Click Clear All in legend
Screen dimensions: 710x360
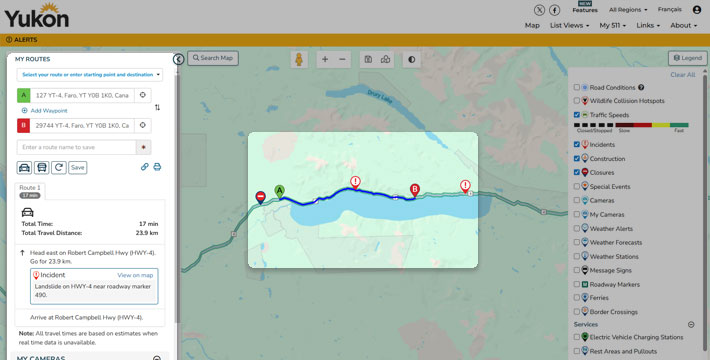(x=683, y=75)
